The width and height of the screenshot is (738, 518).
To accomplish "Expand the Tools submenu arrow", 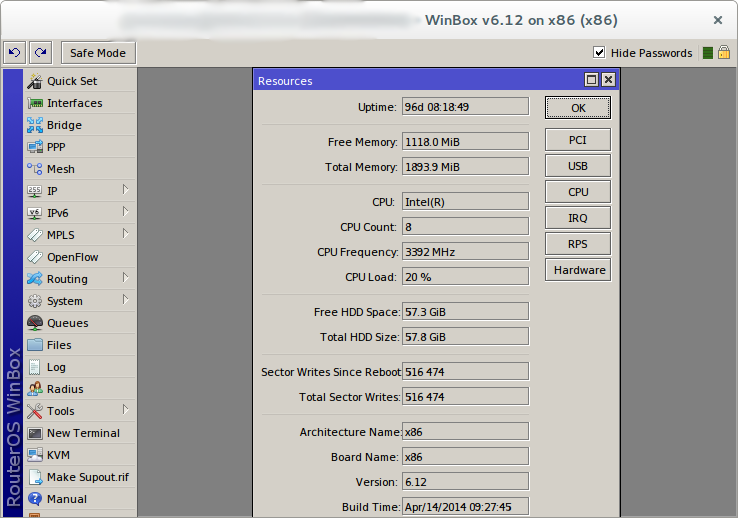I will pyautogui.click(x=125, y=410).
